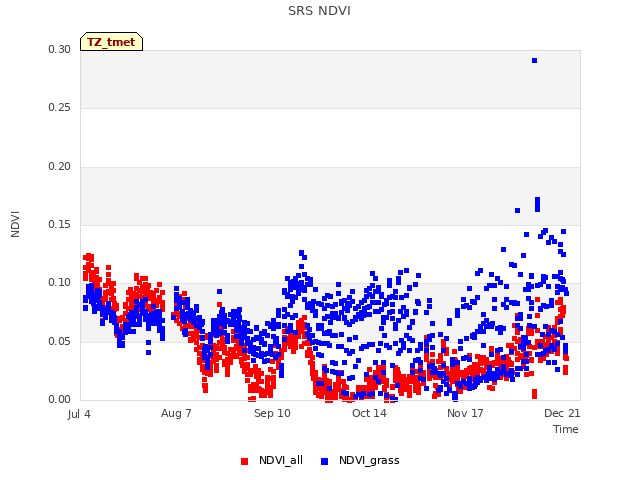The image size is (640, 480).
Task: Select the Jul 4 axis label
Action: coord(79,414)
